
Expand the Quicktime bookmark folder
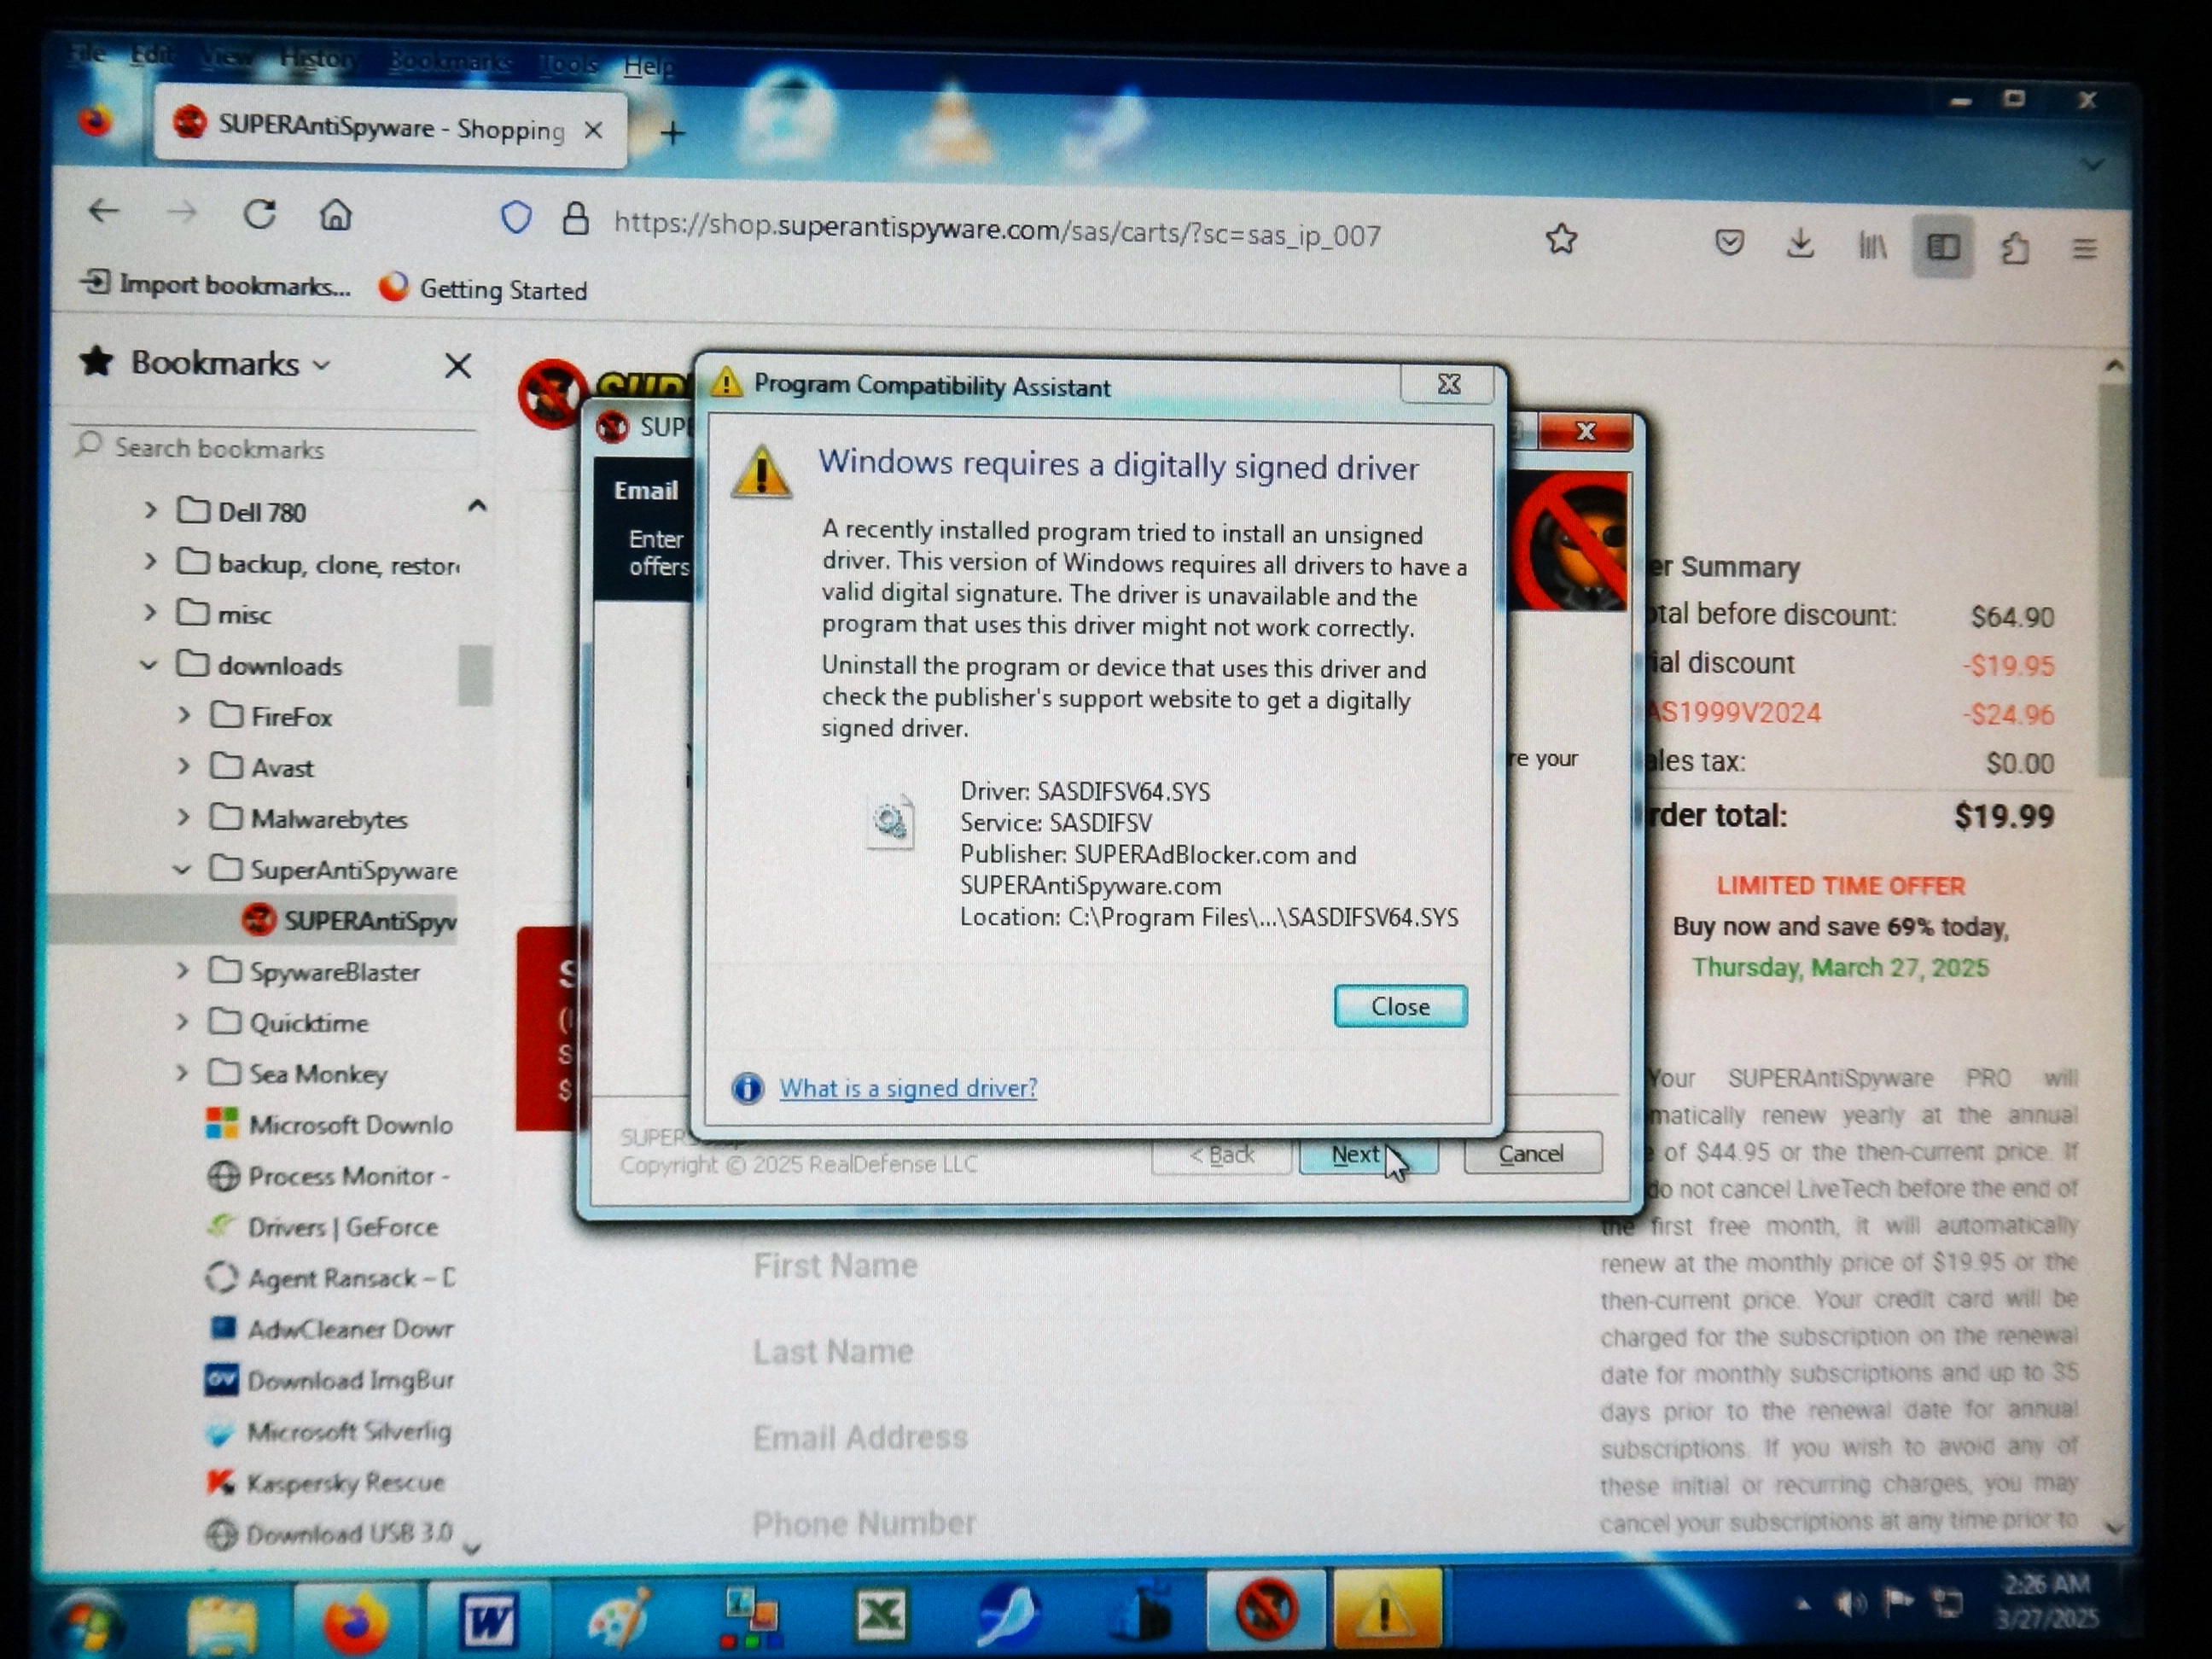coord(182,1021)
